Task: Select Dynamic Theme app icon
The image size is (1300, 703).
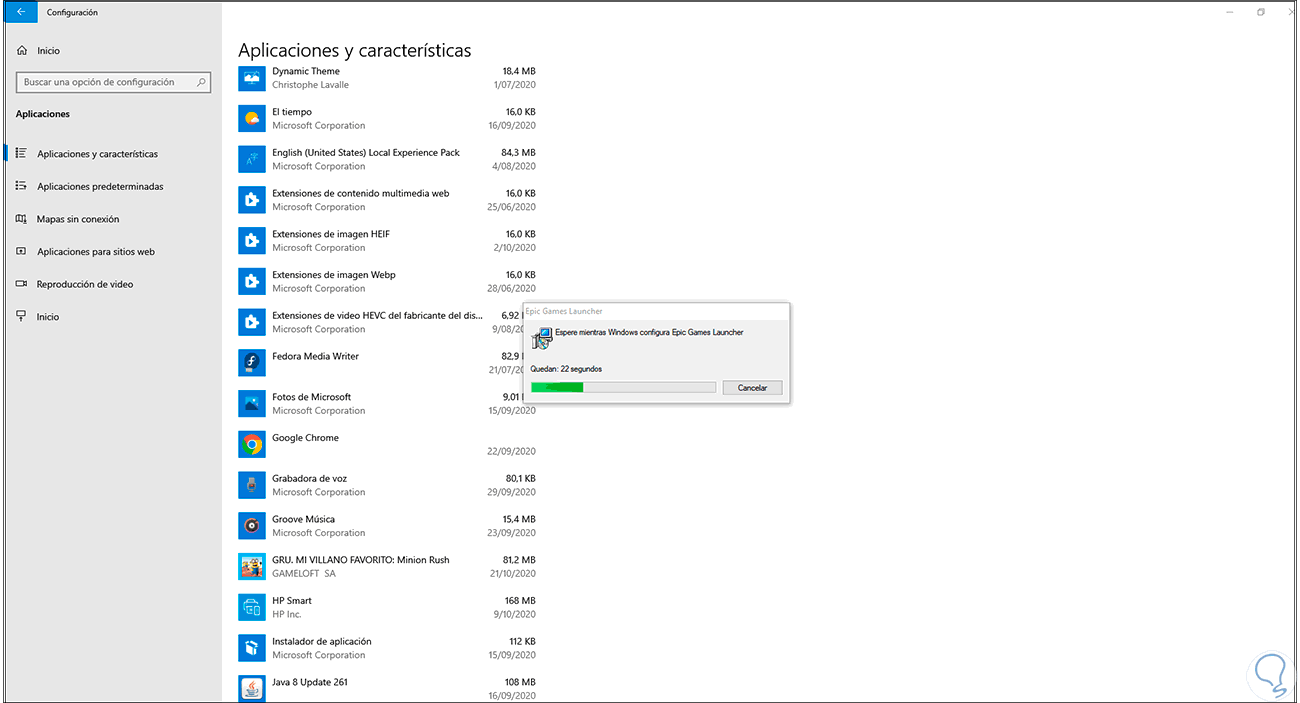Action: (252, 78)
